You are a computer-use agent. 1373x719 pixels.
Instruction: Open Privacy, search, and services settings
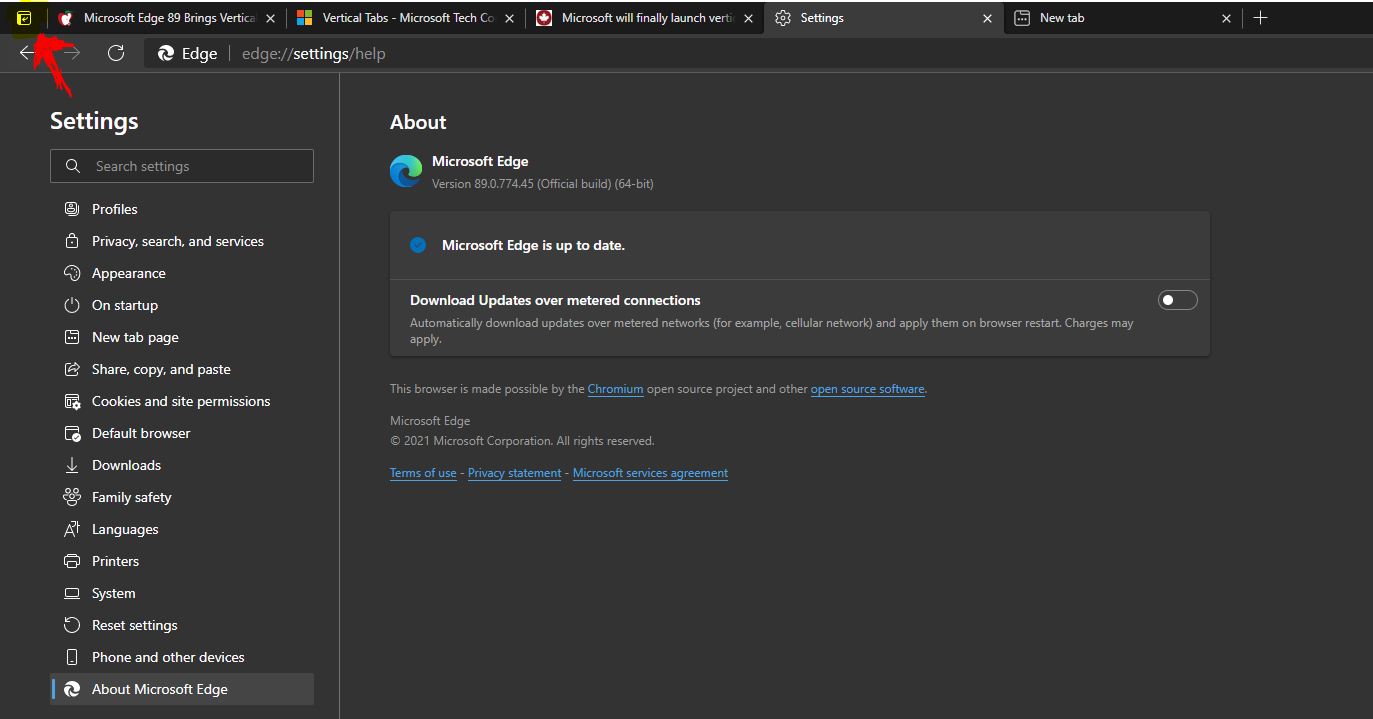pyautogui.click(x=182, y=241)
